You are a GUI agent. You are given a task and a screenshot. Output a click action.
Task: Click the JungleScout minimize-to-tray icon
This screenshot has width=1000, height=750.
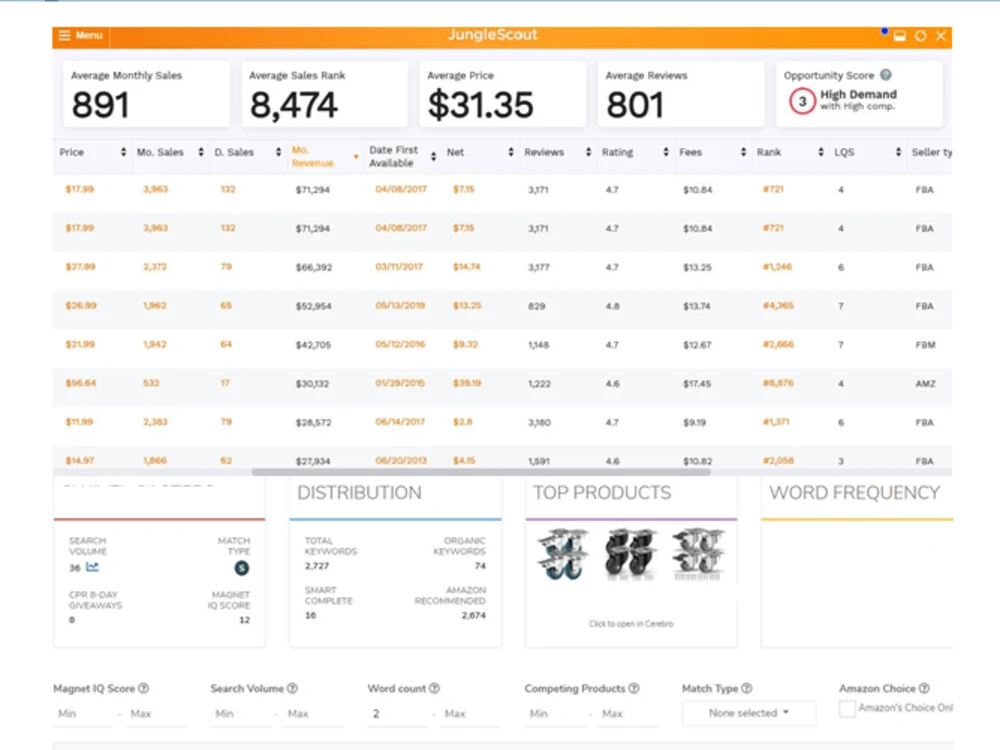click(x=900, y=36)
